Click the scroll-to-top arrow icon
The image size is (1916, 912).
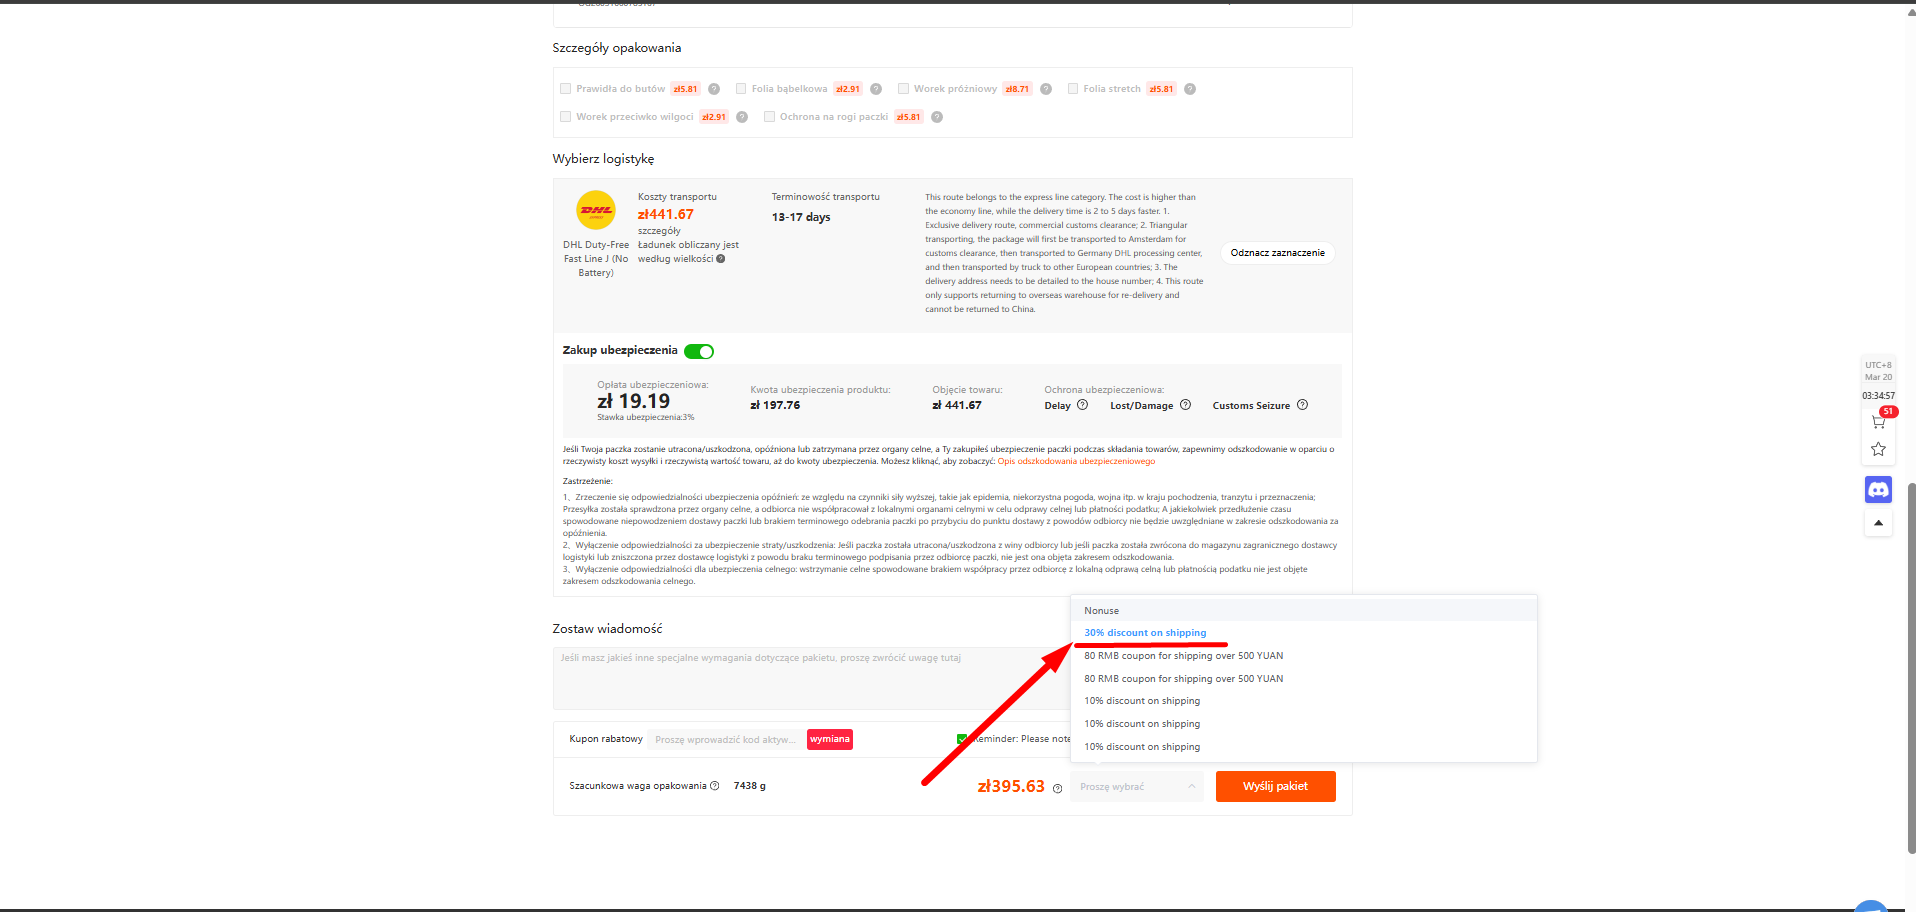coord(1878,523)
